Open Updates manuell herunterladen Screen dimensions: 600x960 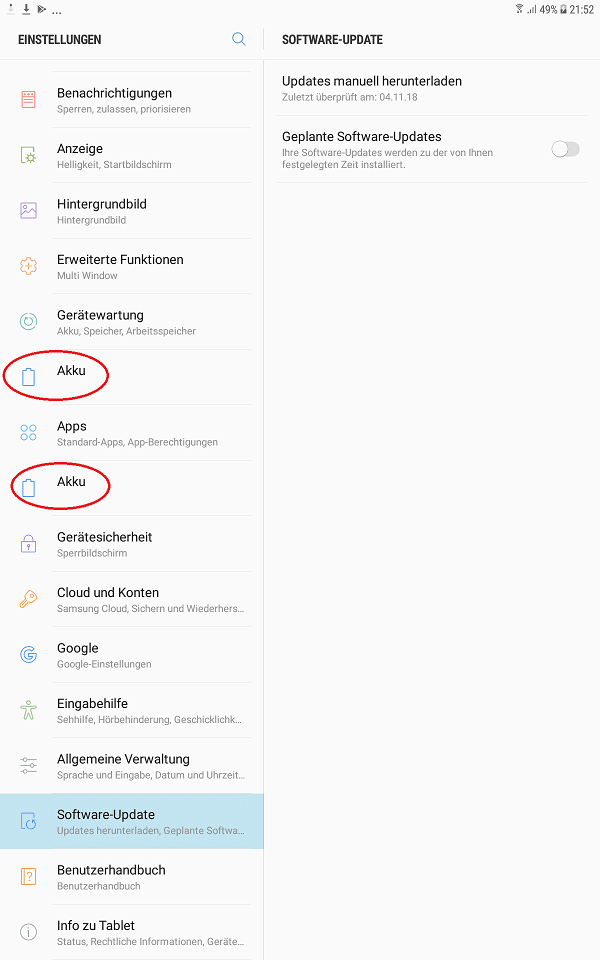[432, 88]
